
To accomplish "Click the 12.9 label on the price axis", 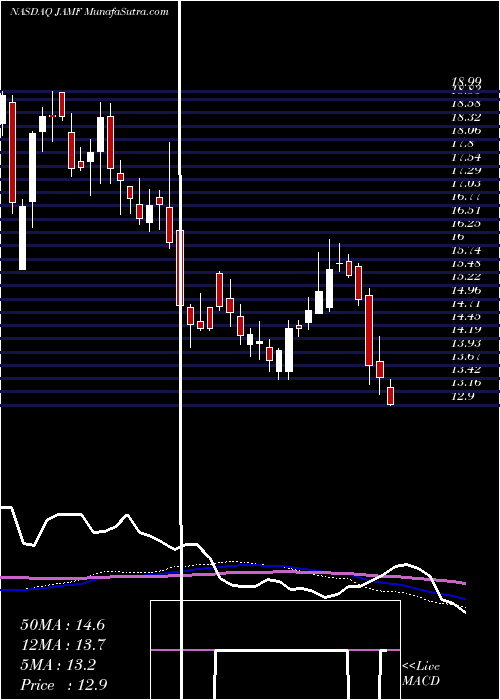I will click(462, 396).
